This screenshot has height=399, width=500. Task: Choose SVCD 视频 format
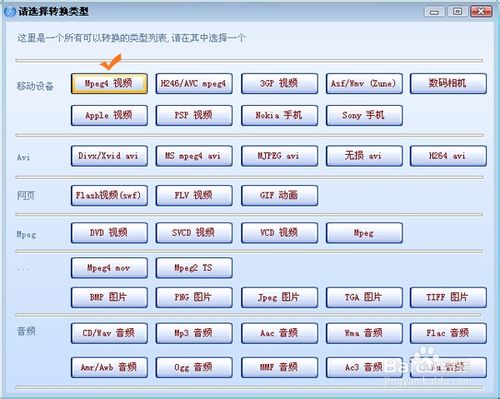tap(194, 233)
